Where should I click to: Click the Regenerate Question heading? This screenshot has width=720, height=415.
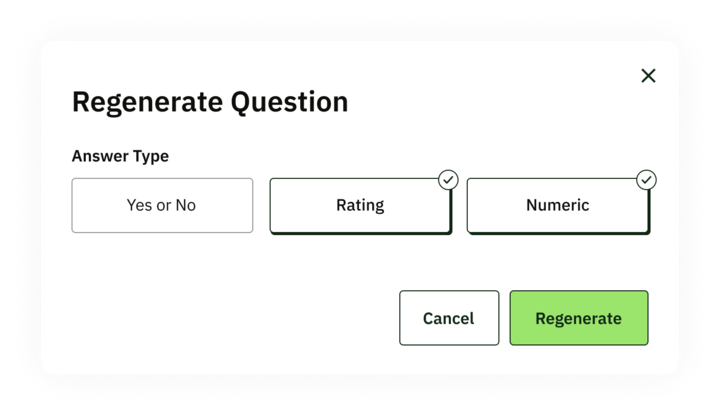[x=210, y=102]
